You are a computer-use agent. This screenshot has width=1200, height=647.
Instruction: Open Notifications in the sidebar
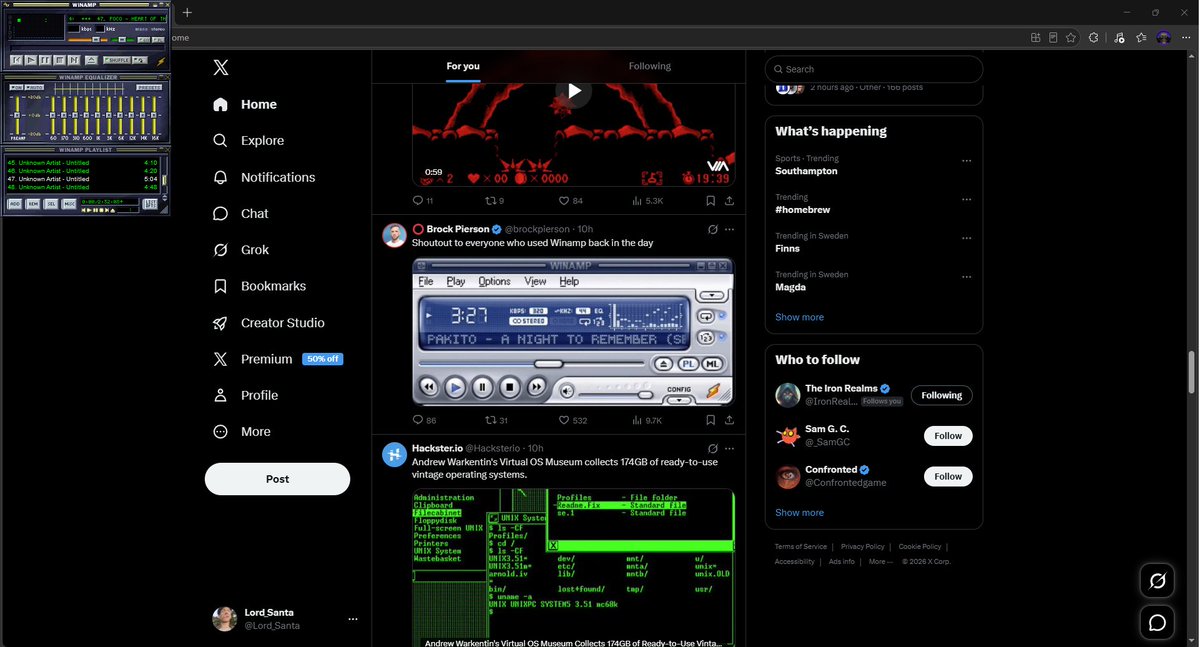[264, 177]
